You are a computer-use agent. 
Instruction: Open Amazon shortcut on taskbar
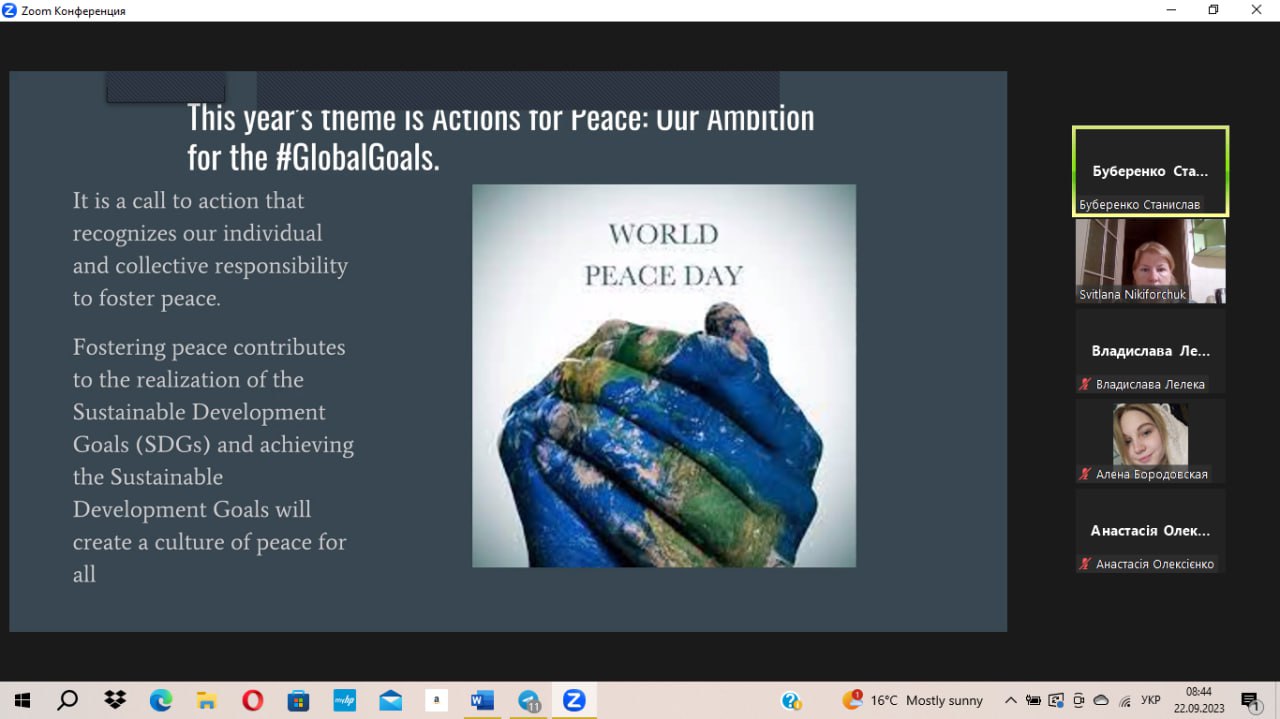[436, 701]
